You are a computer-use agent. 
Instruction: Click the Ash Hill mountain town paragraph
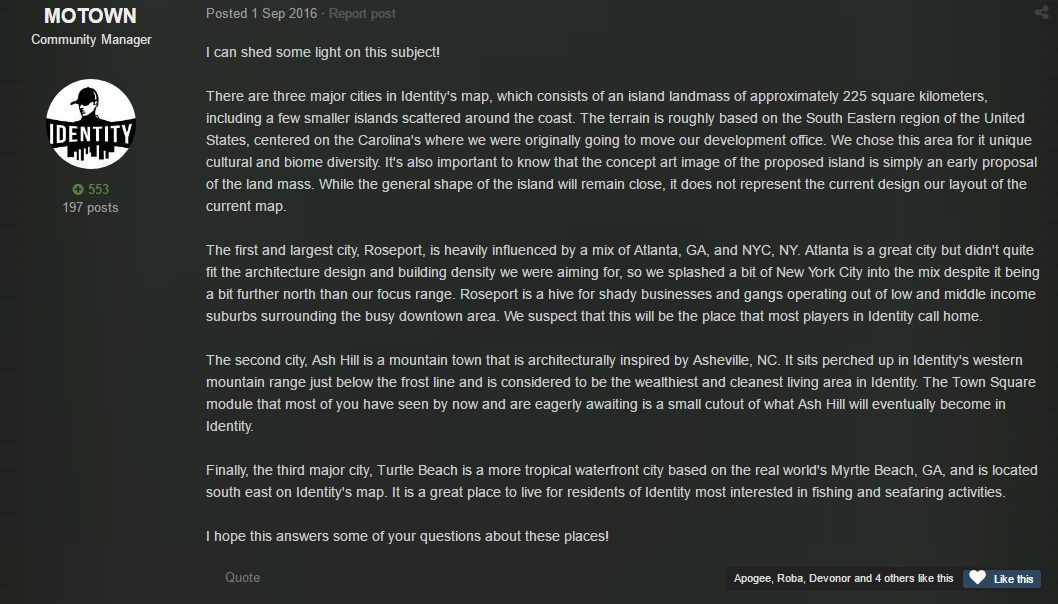(621, 393)
